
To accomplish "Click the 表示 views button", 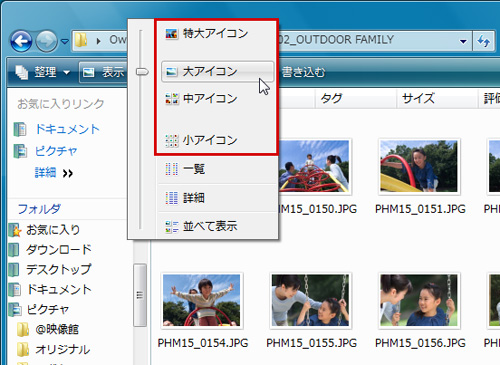I will point(104,72).
